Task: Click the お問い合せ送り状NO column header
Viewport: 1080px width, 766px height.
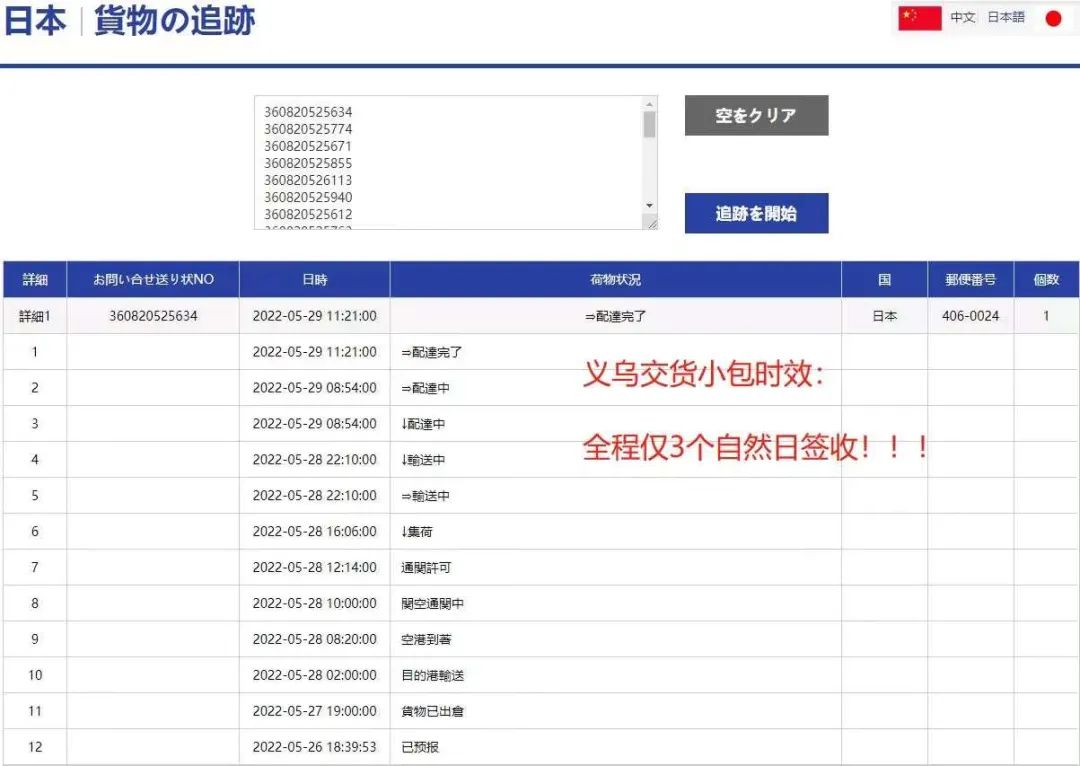Action: click(153, 279)
